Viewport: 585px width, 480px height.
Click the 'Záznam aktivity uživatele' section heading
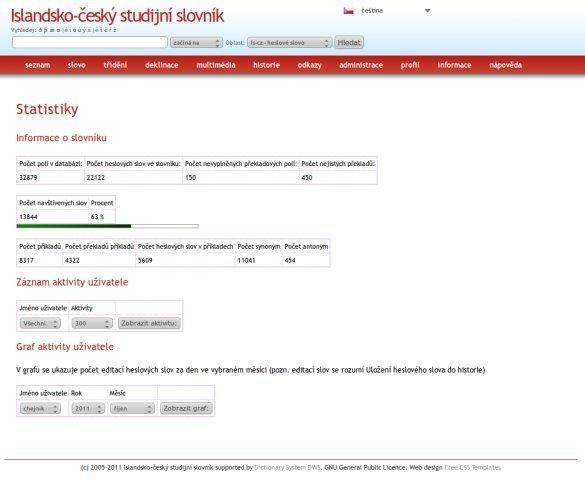click(x=72, y=282)
